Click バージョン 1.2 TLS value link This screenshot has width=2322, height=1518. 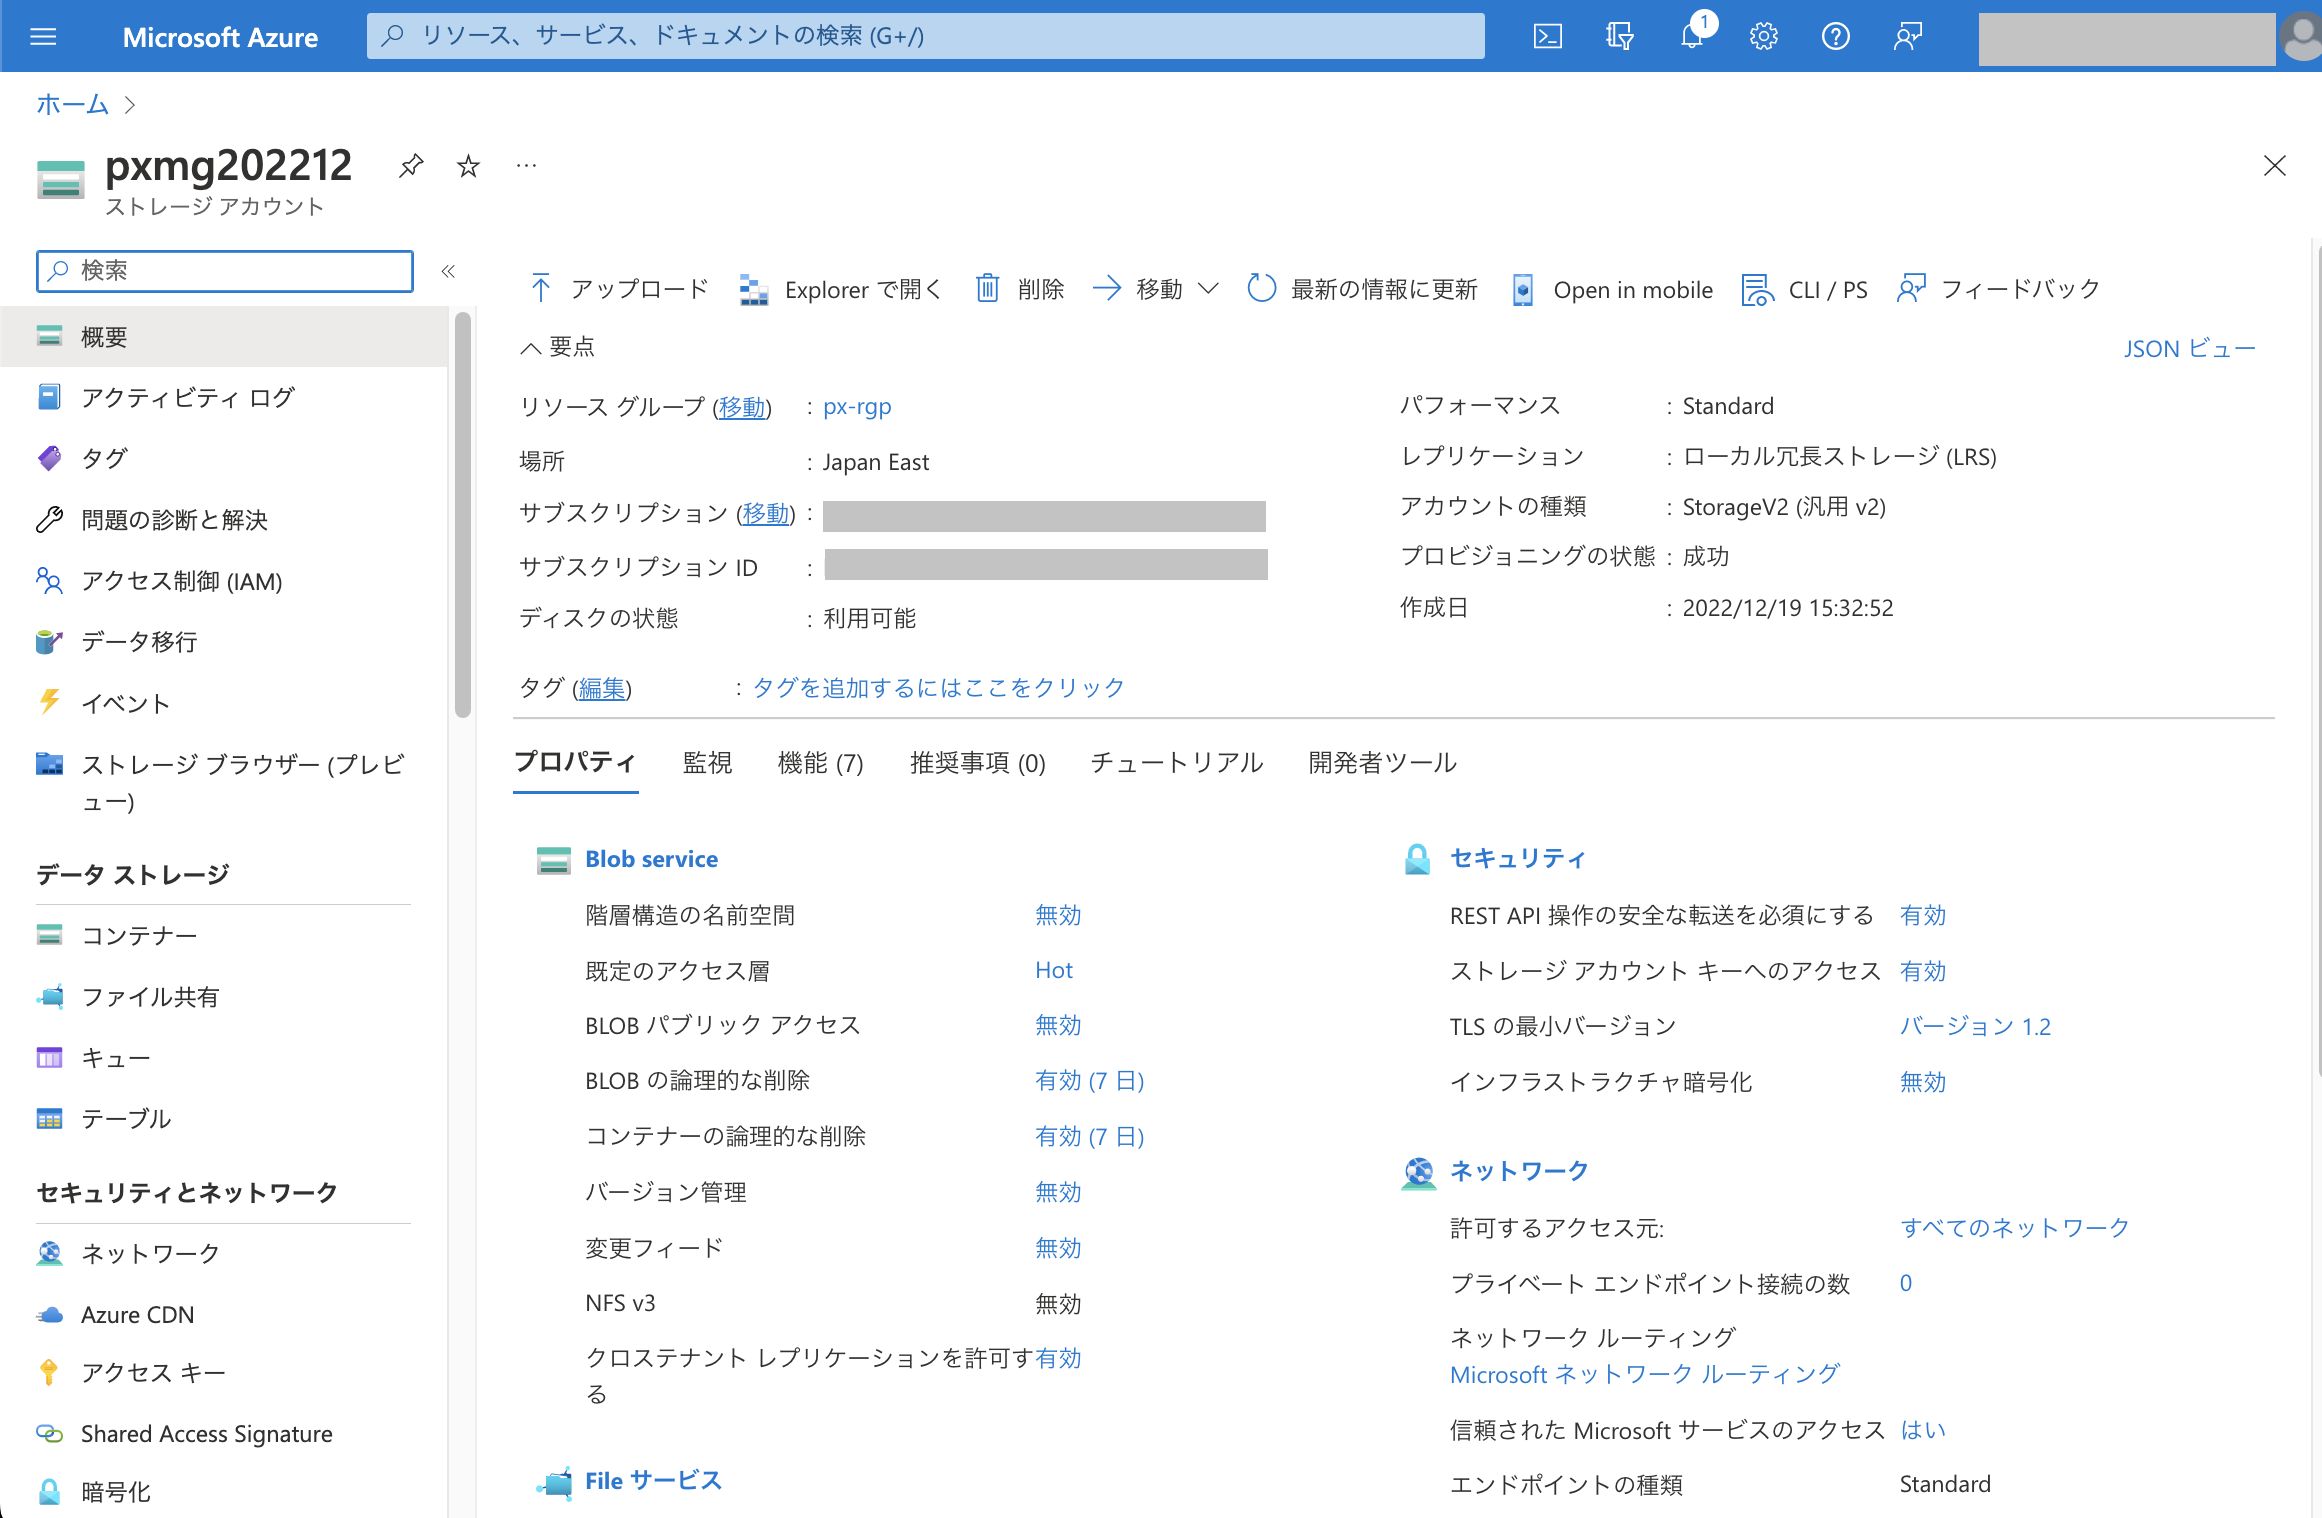(1975, 1027)
